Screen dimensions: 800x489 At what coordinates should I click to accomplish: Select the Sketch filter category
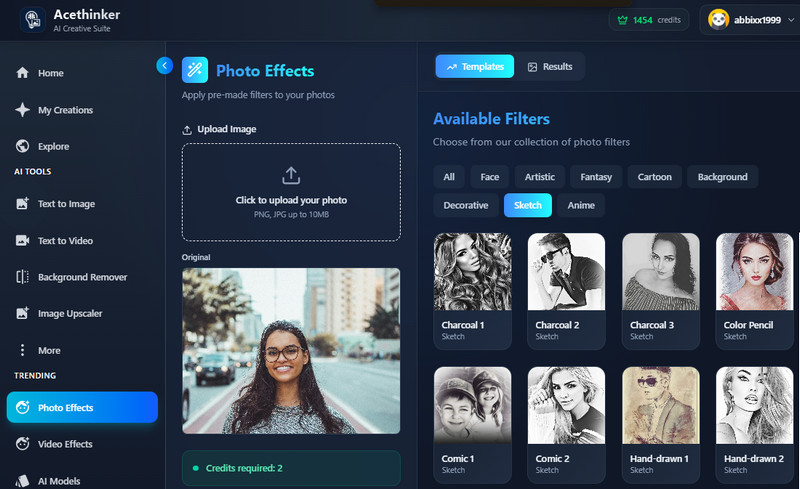click(x=528, y=205)
